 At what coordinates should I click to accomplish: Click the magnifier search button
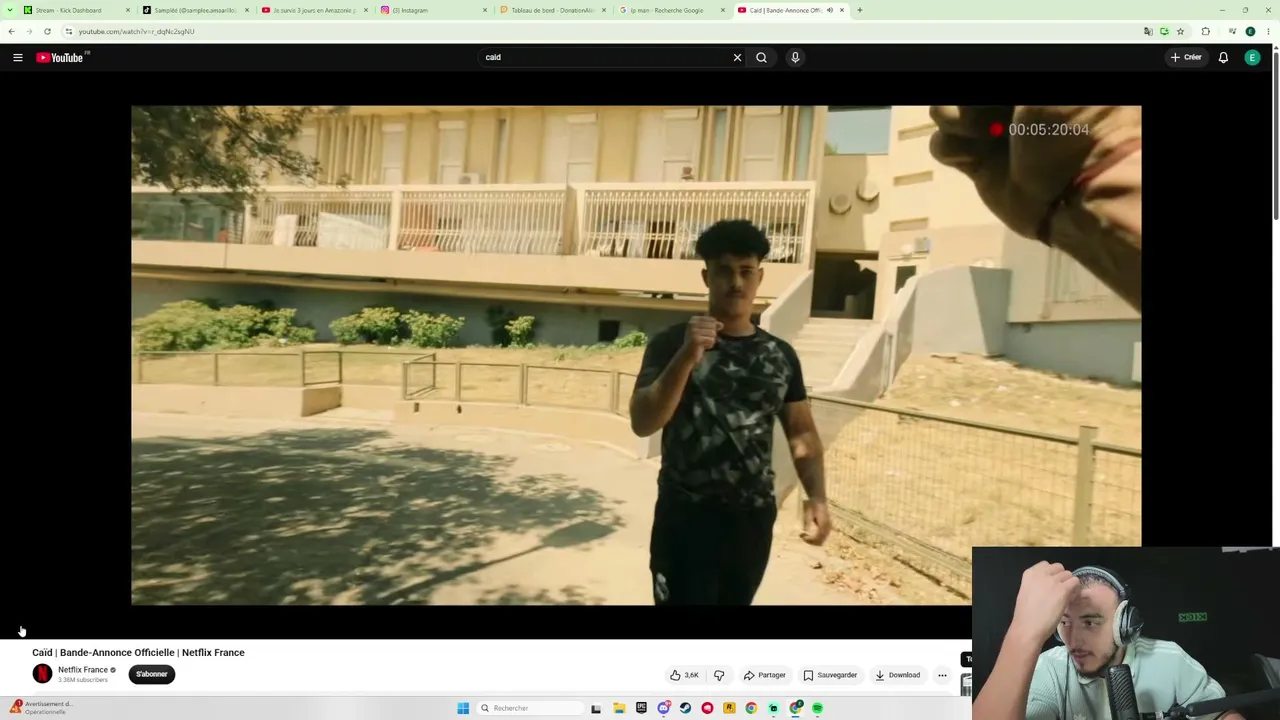click(762, 58)
